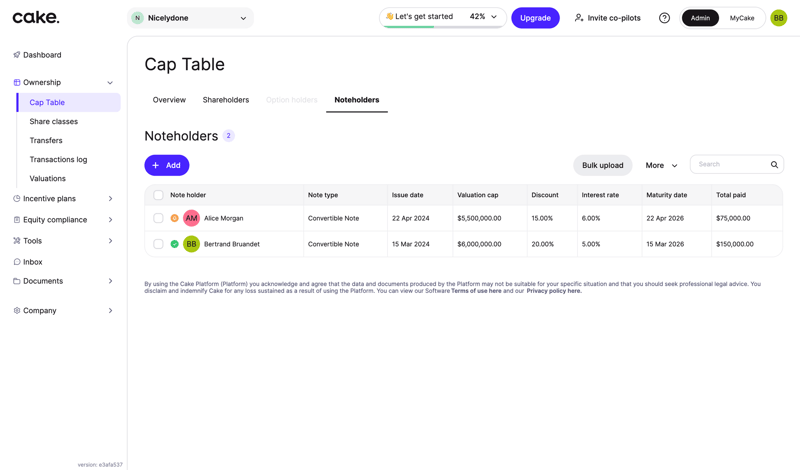
Task: Go to Dashboard in the sidebar
Action: [x=42, y=55]
